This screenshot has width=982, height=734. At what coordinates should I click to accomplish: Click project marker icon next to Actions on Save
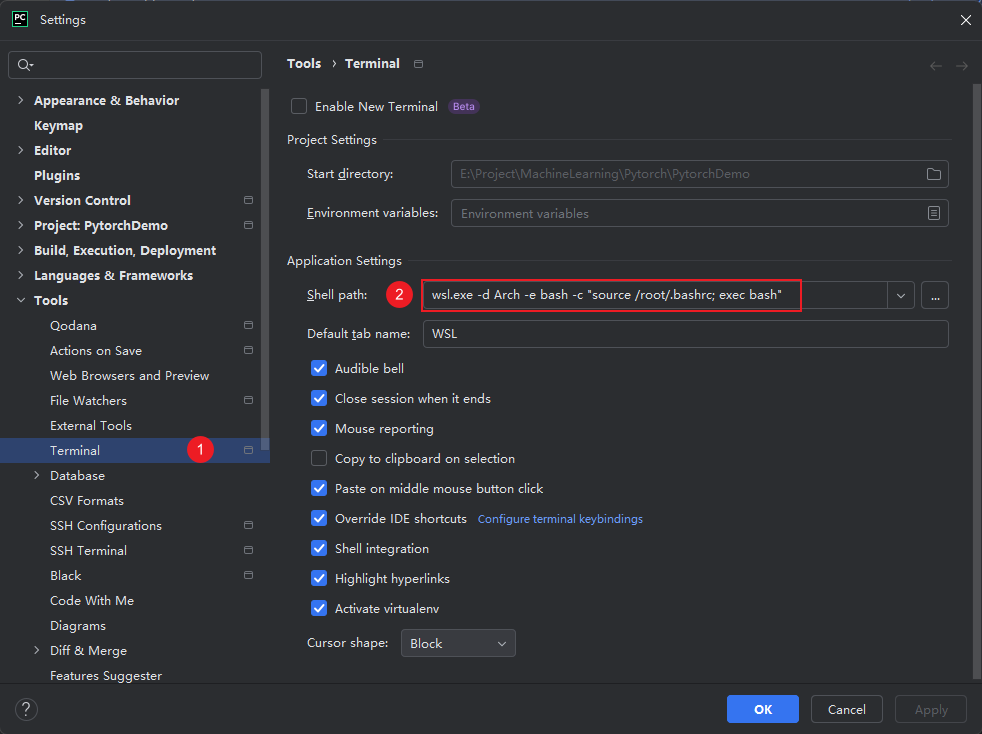point(249,351)
